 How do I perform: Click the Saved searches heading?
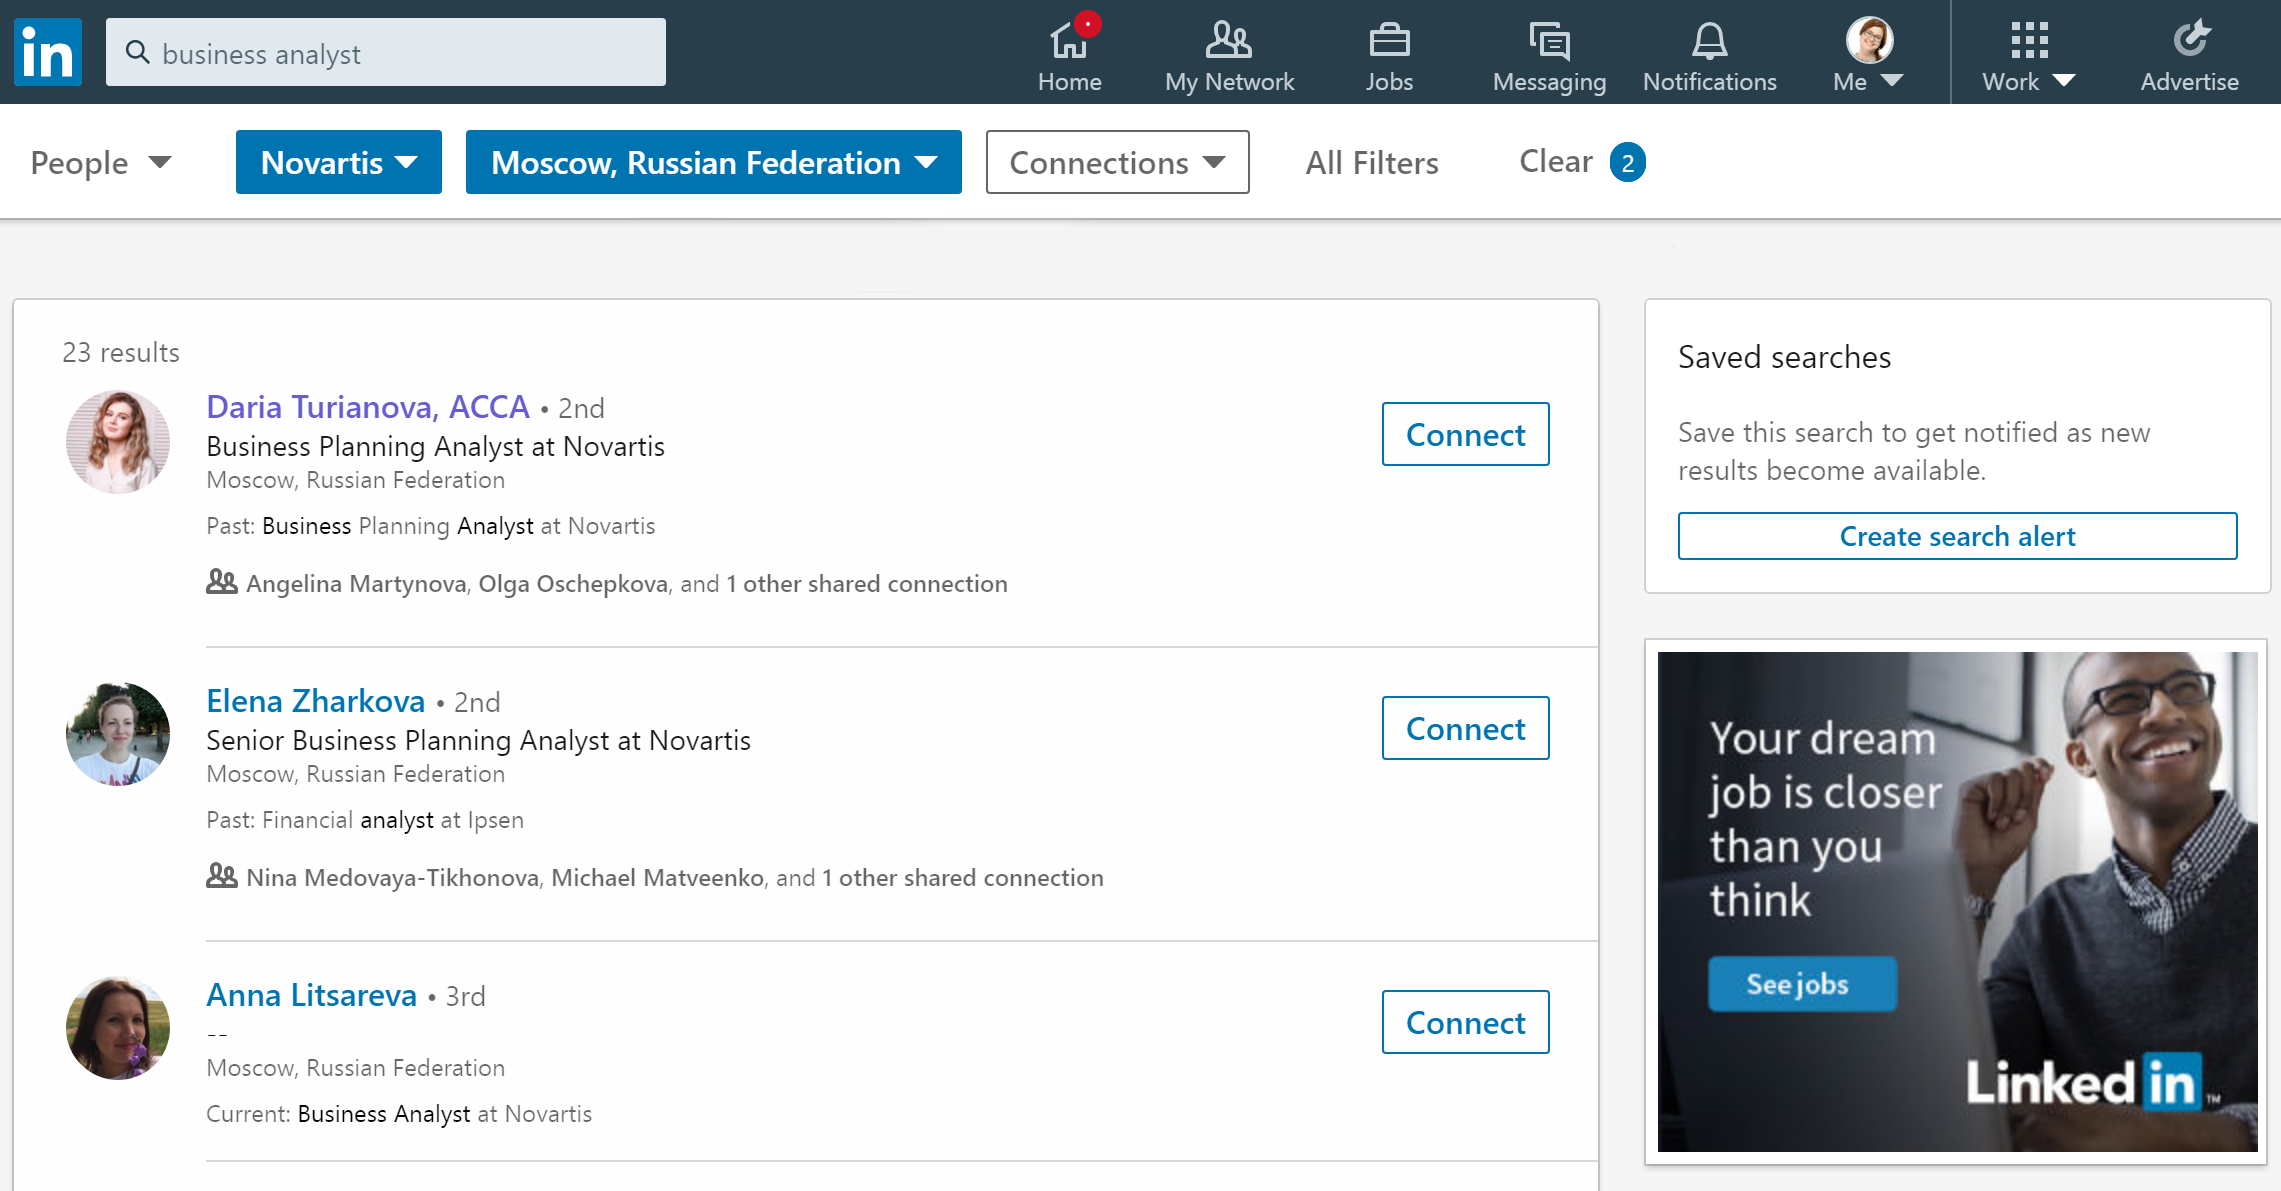1785,357
